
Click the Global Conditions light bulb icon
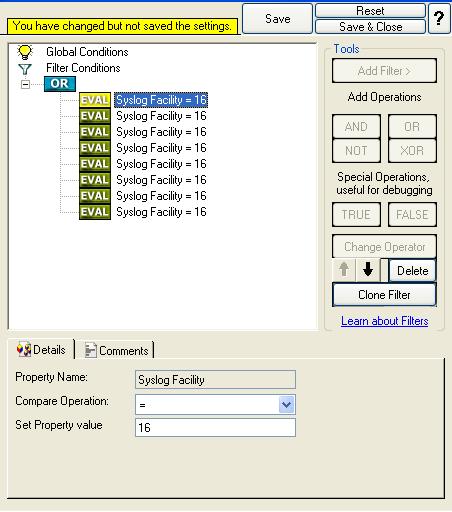click(25, 52)
